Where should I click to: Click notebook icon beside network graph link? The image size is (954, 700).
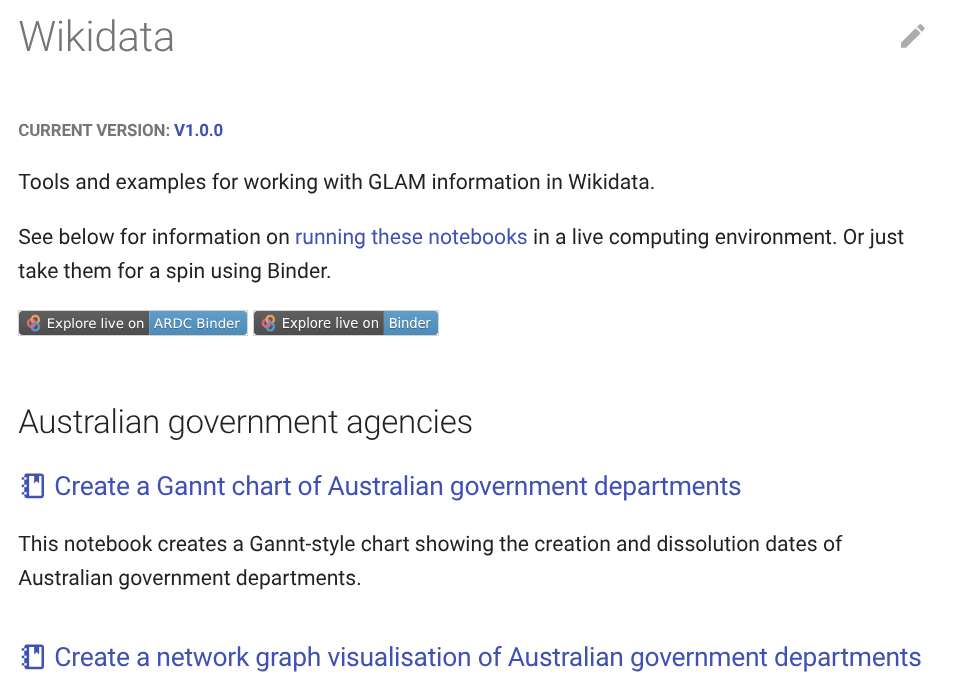pyautogui.click(x=33, y=657)
